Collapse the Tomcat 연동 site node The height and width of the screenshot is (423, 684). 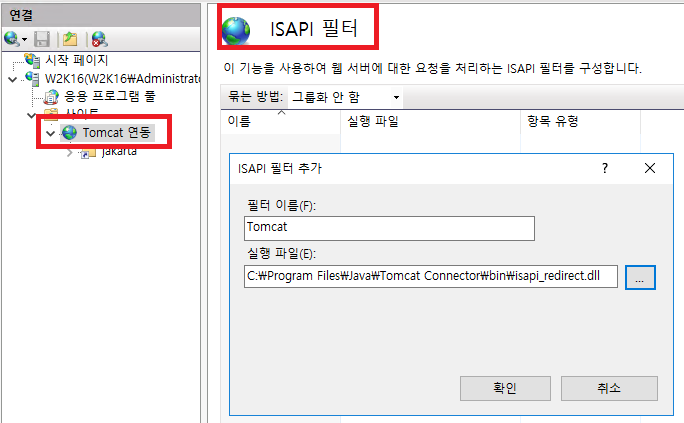pyautogui.click(x=51, y=133)
